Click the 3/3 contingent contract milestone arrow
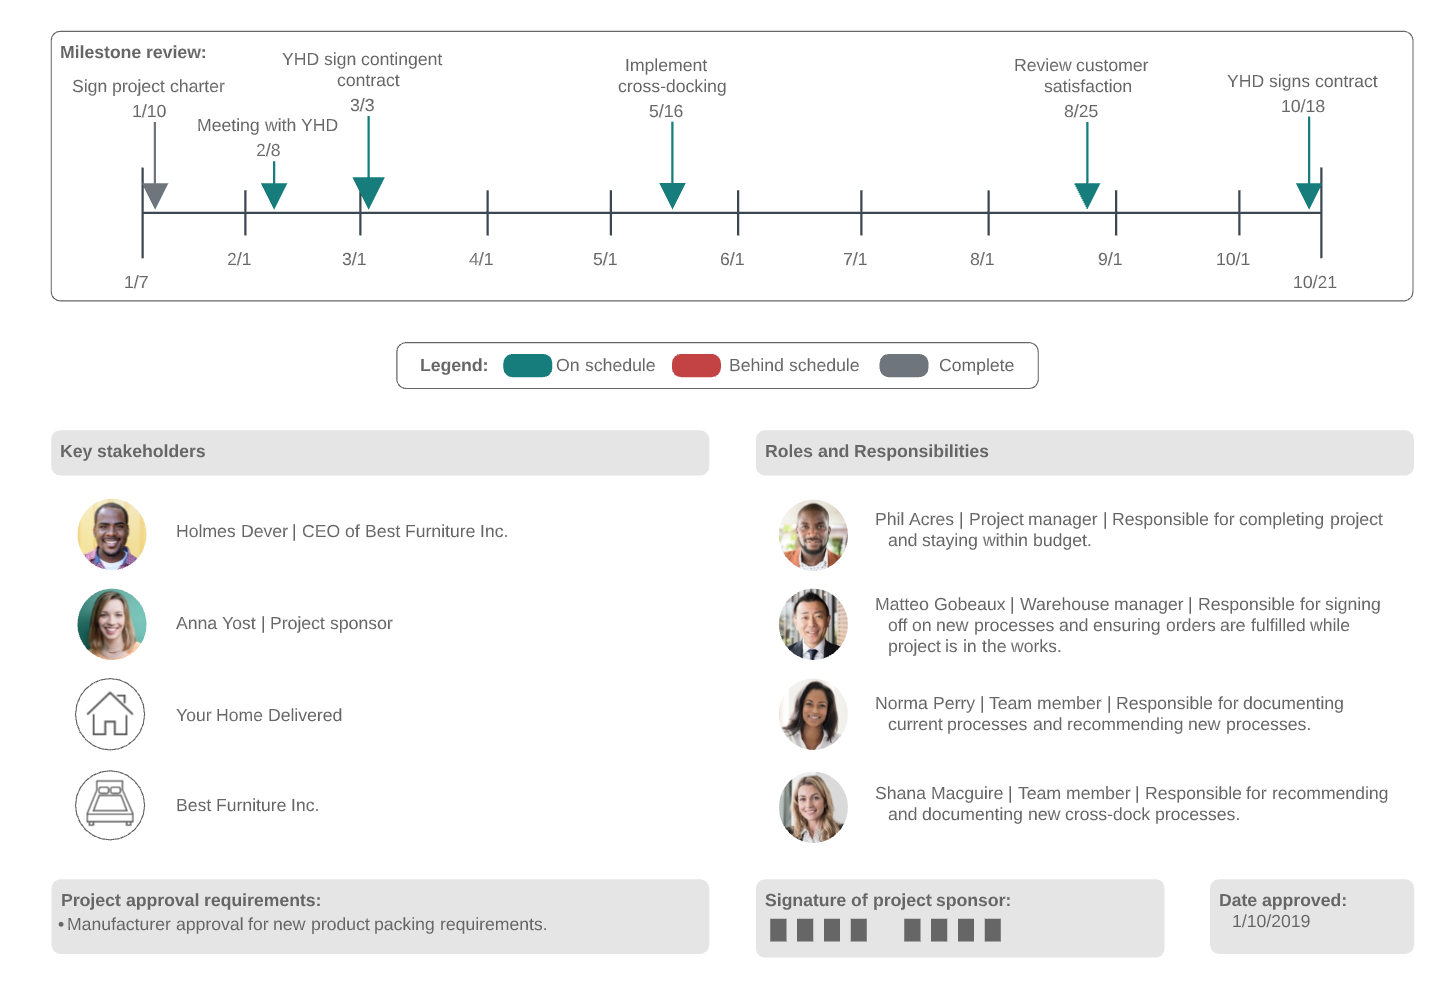Image resolution: width=1452 pixels, height=998 pixels. (368, 191)
